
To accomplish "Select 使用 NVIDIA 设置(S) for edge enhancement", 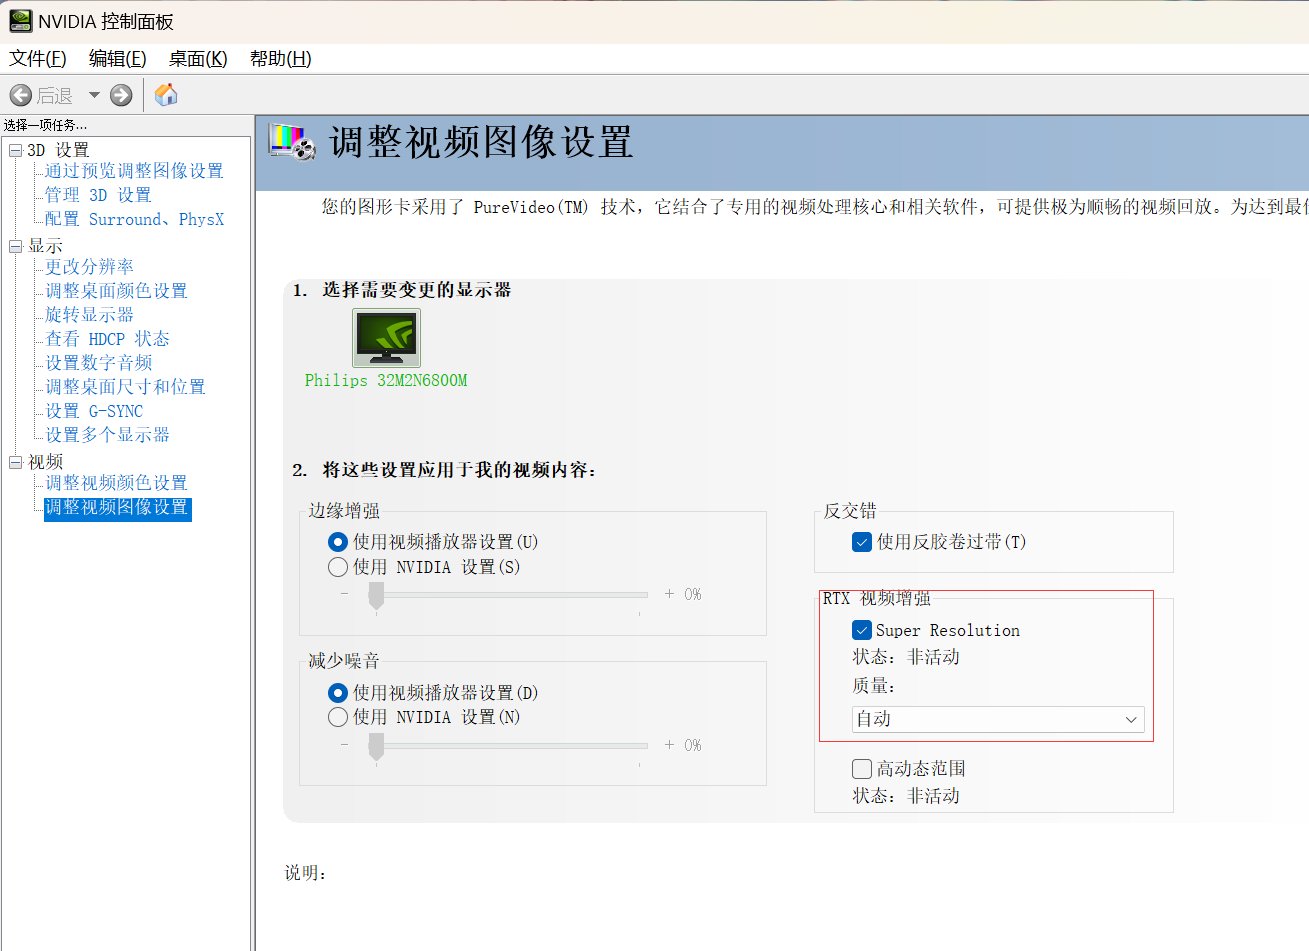I will [338, 567].
